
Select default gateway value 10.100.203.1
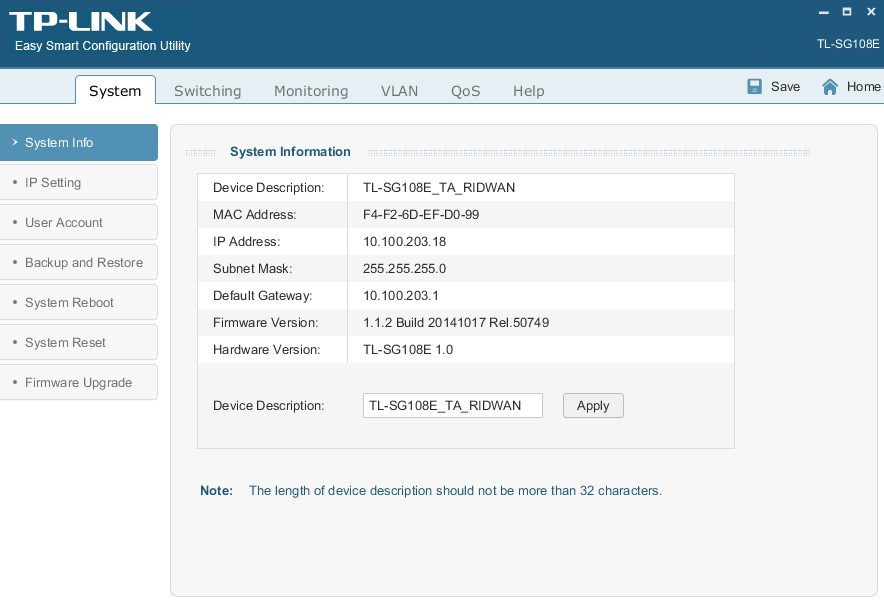click(401, 296)
